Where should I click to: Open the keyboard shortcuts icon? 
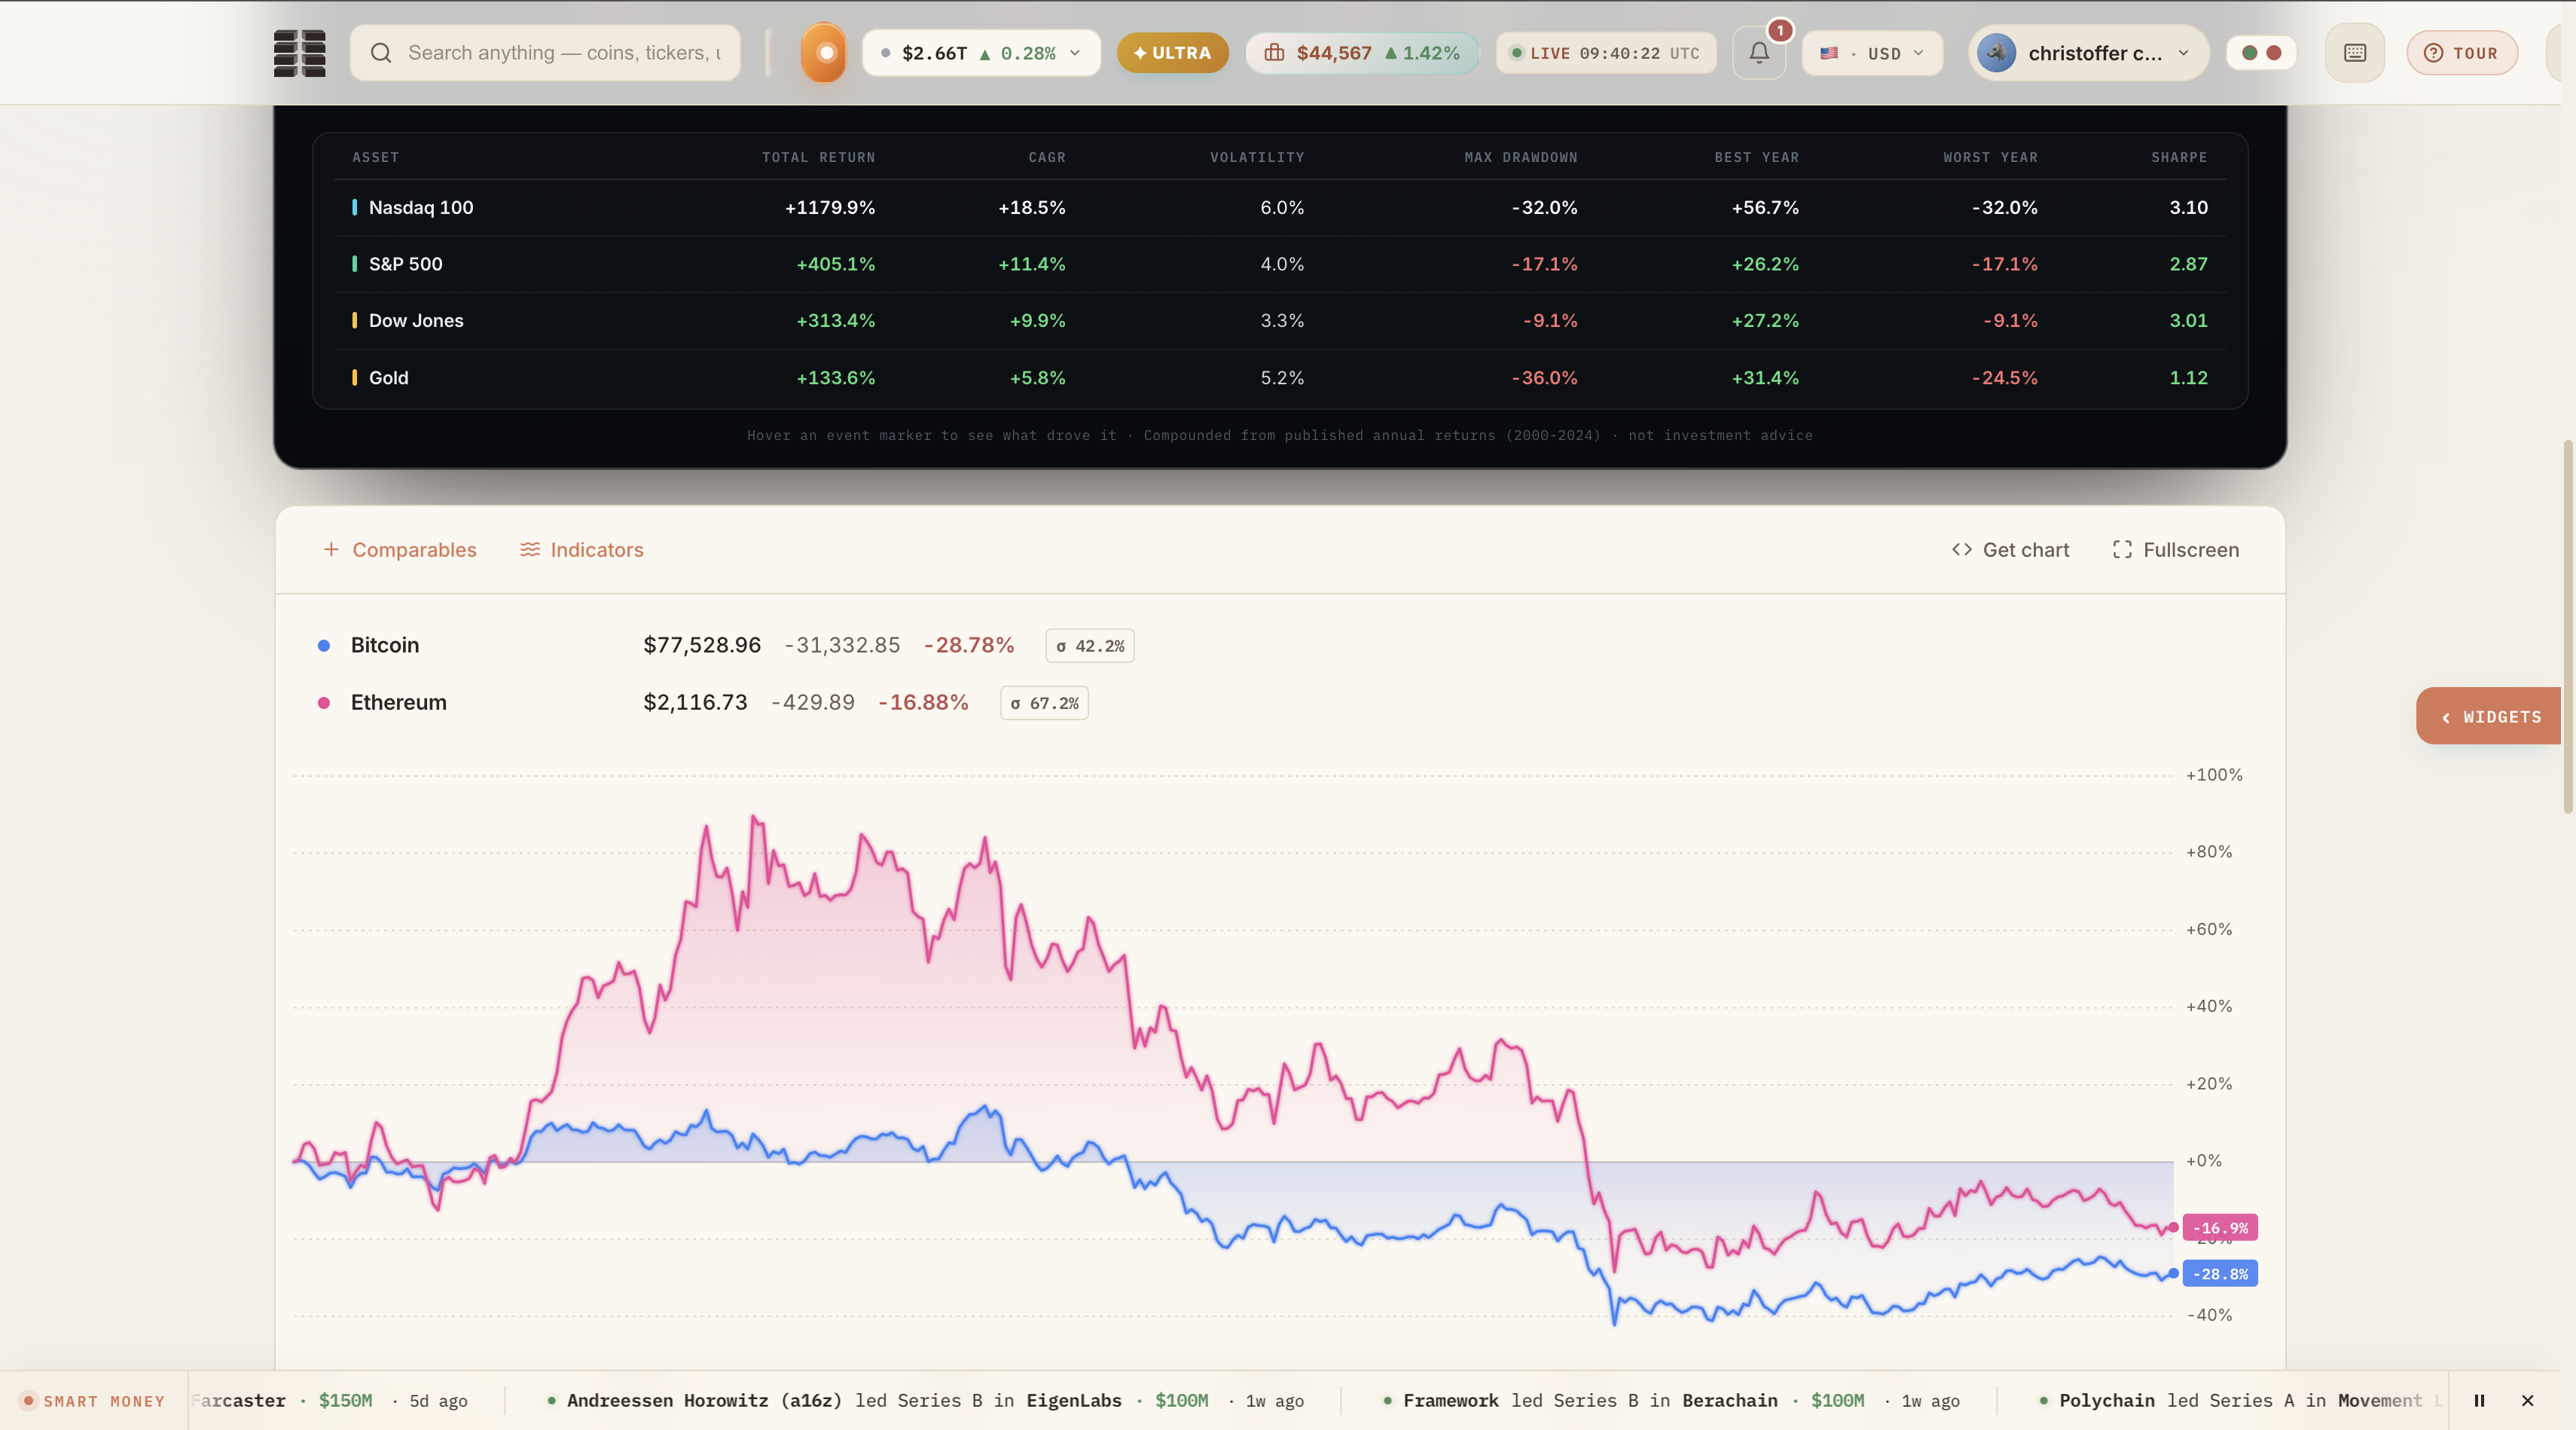click(2355, 53)
